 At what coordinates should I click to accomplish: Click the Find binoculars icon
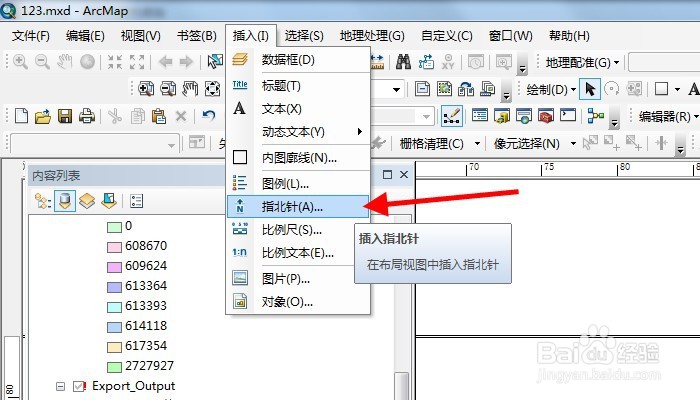403,62
